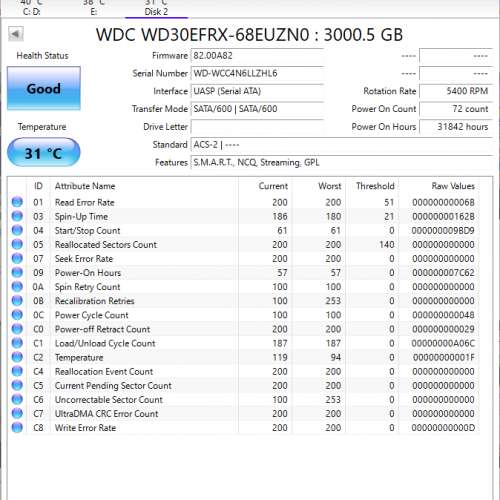Click the empty Drive Letter field
This screenshot has width=500, height=500.
(x=257, y=127)
